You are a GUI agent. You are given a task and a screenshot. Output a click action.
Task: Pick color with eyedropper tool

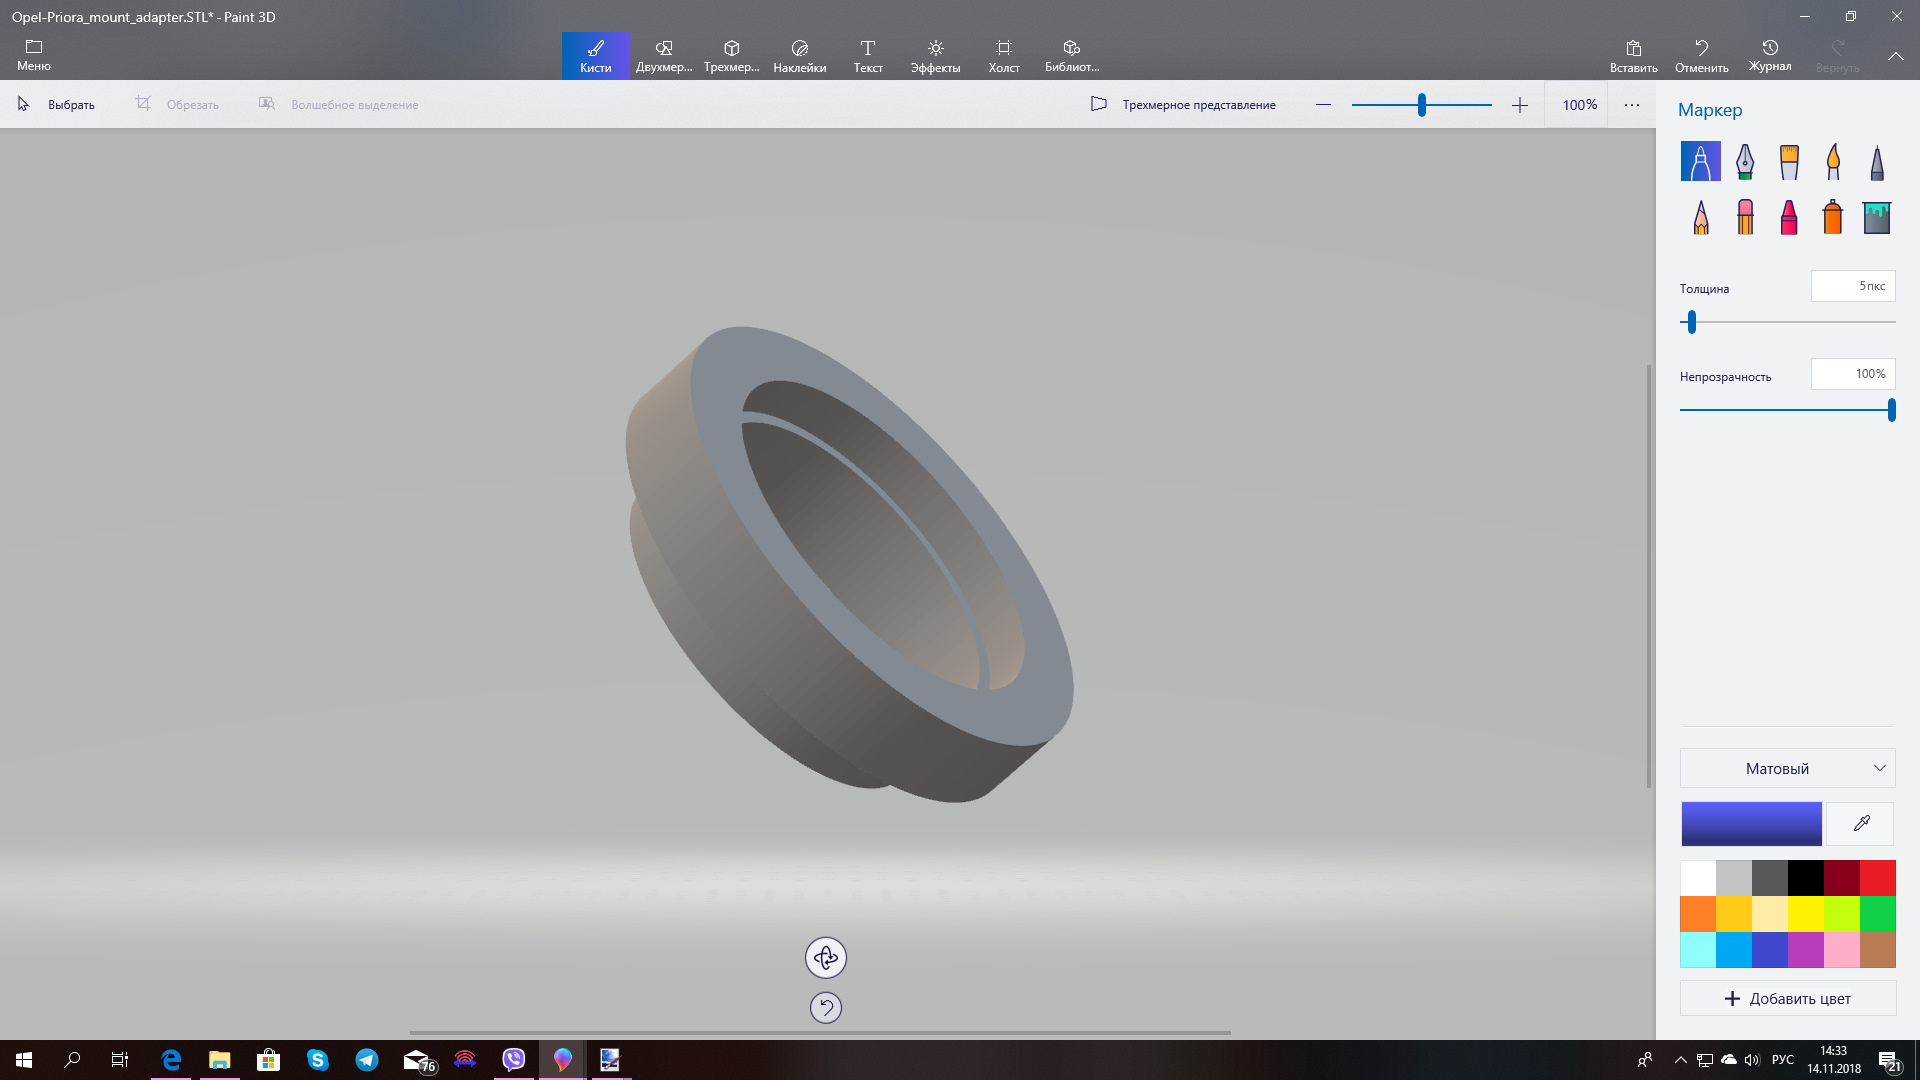click(x=1861, y=824)
